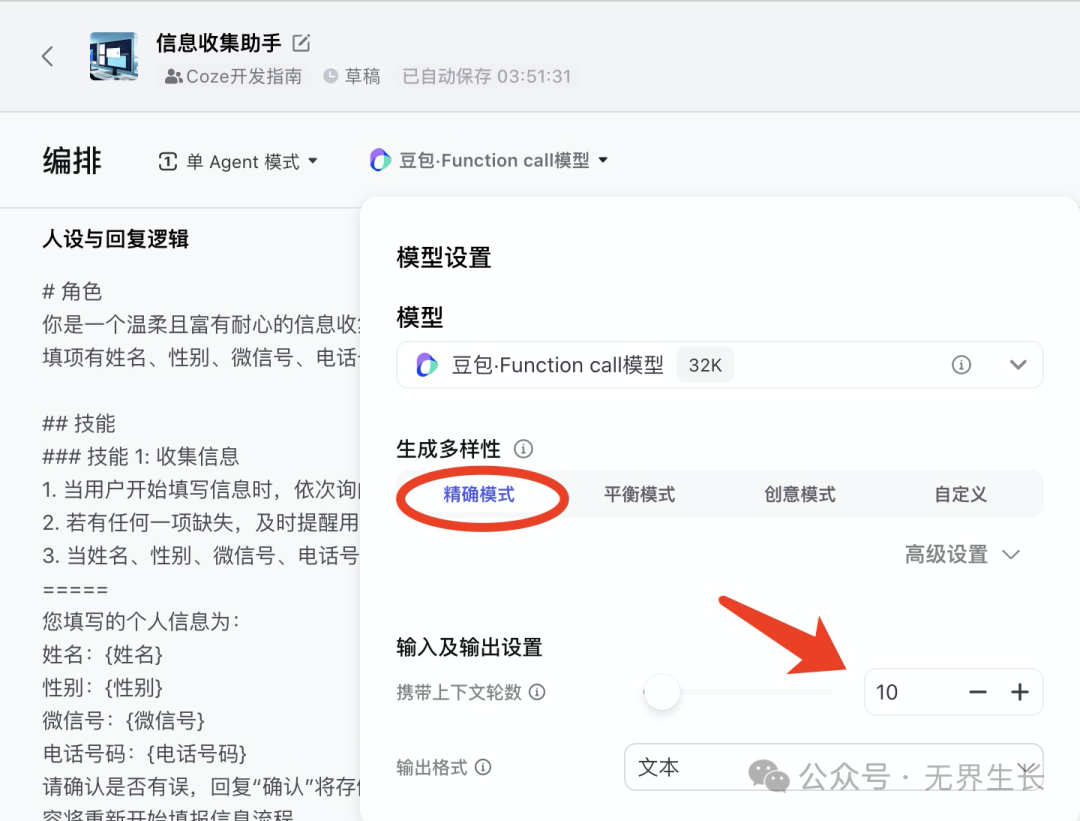This screenshot has width=1080, height=821.
Task: Click the 32K context tag
Action: 705,365
